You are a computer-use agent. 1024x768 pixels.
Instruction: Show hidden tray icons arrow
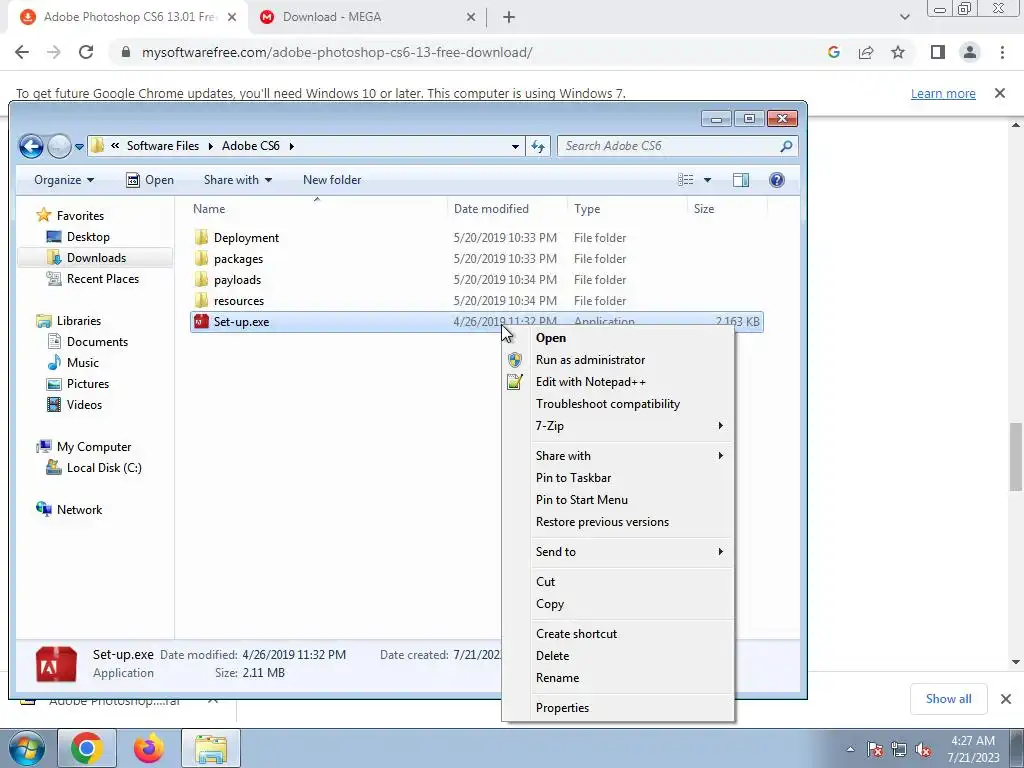pos(850,750)
